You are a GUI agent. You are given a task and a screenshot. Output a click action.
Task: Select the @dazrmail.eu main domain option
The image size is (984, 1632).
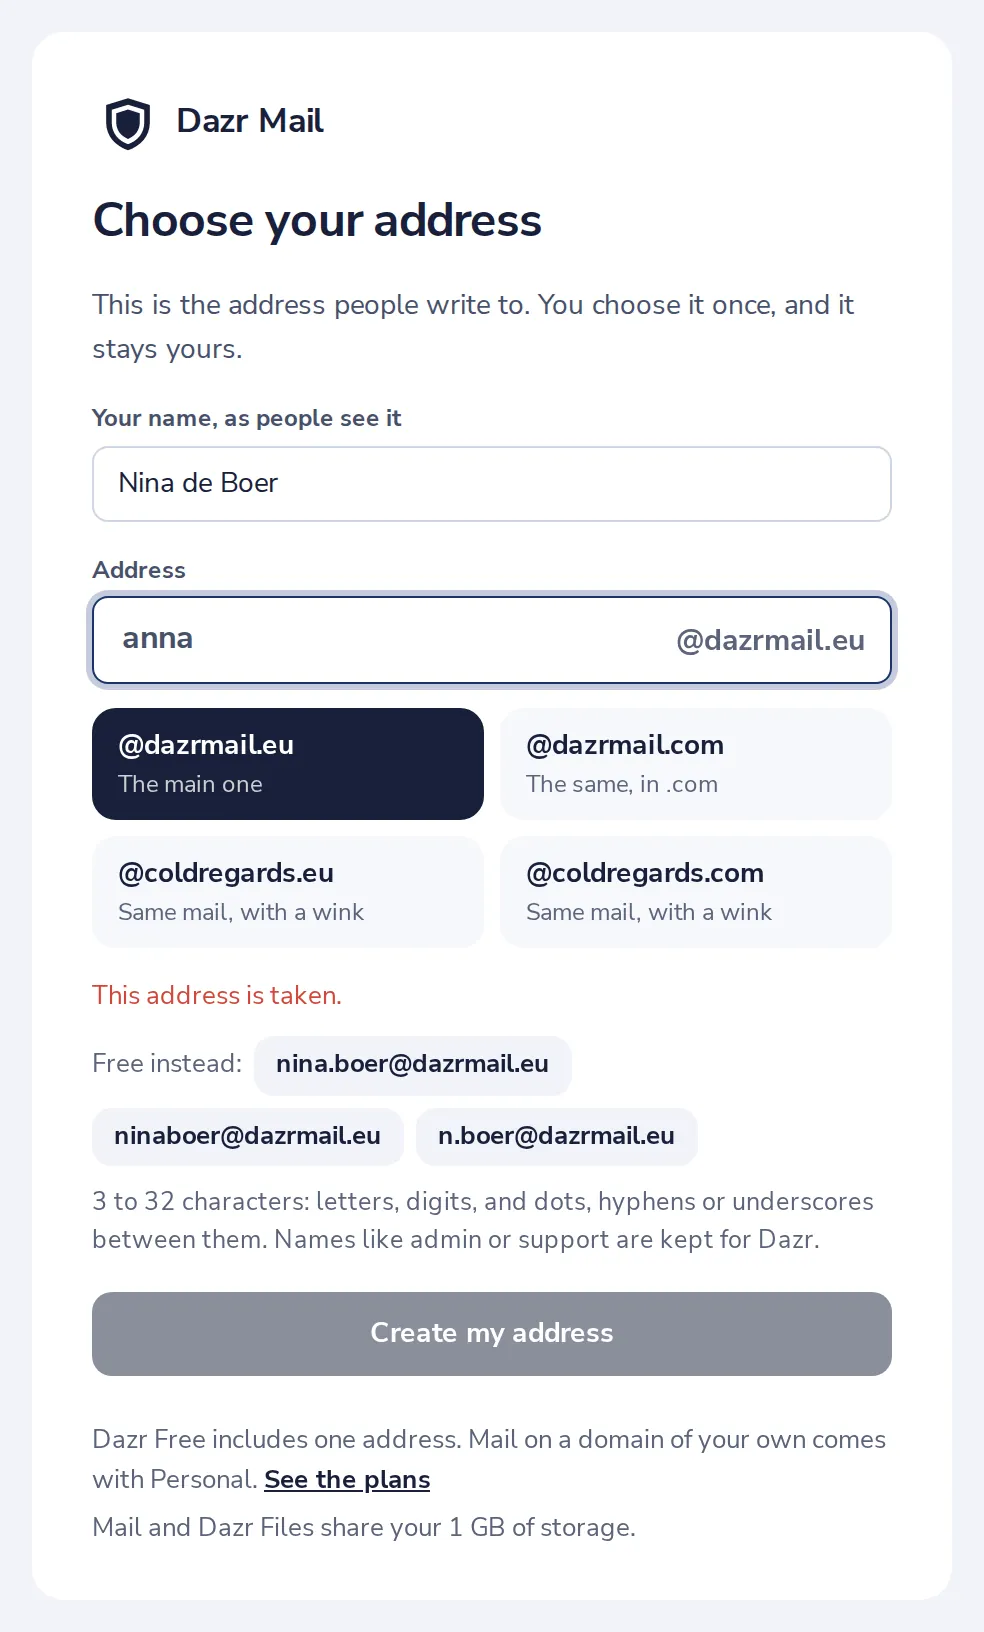(x=288, y=764)
